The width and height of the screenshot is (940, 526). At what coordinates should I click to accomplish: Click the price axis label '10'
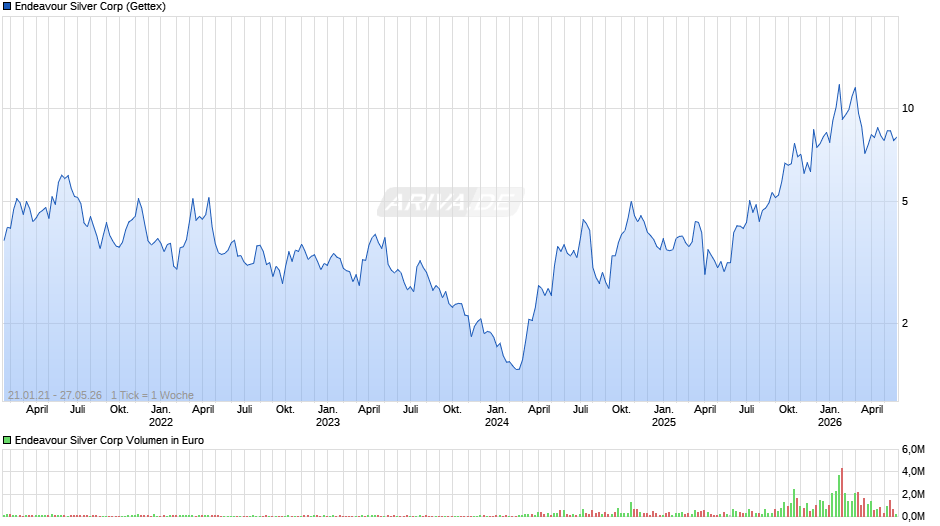[908, 109]
